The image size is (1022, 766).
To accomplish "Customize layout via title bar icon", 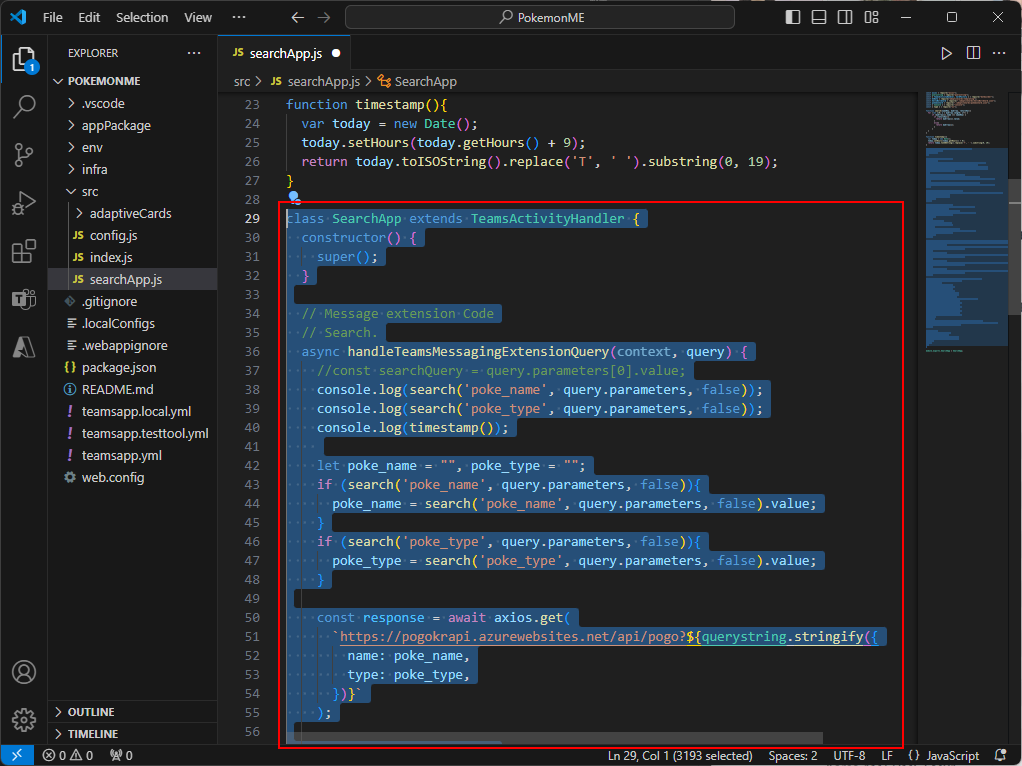I will pyautogui.click(x=871, y=18).
